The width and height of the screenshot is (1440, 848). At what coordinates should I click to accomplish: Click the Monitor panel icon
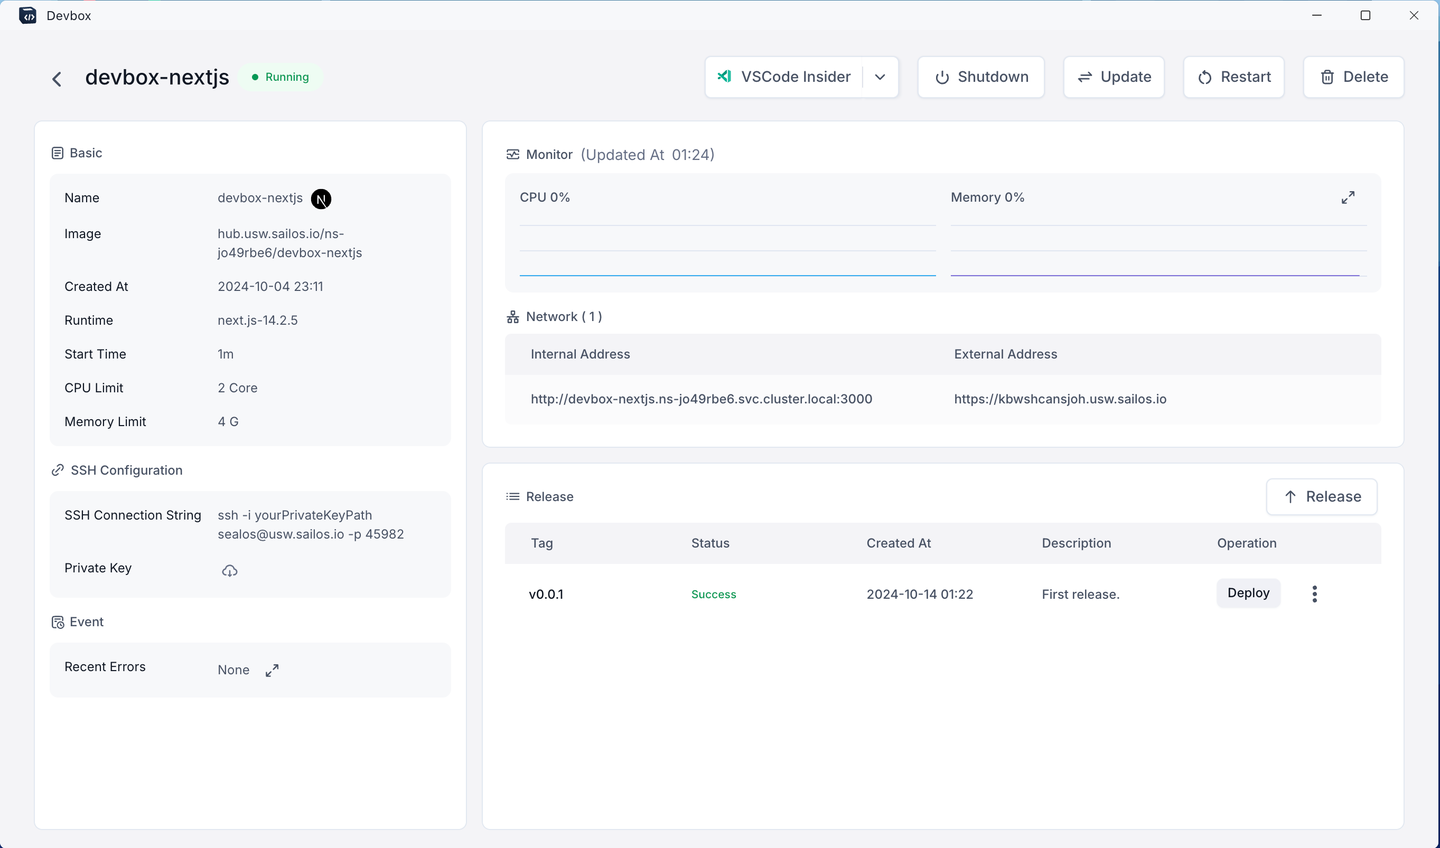click(512, 154)
